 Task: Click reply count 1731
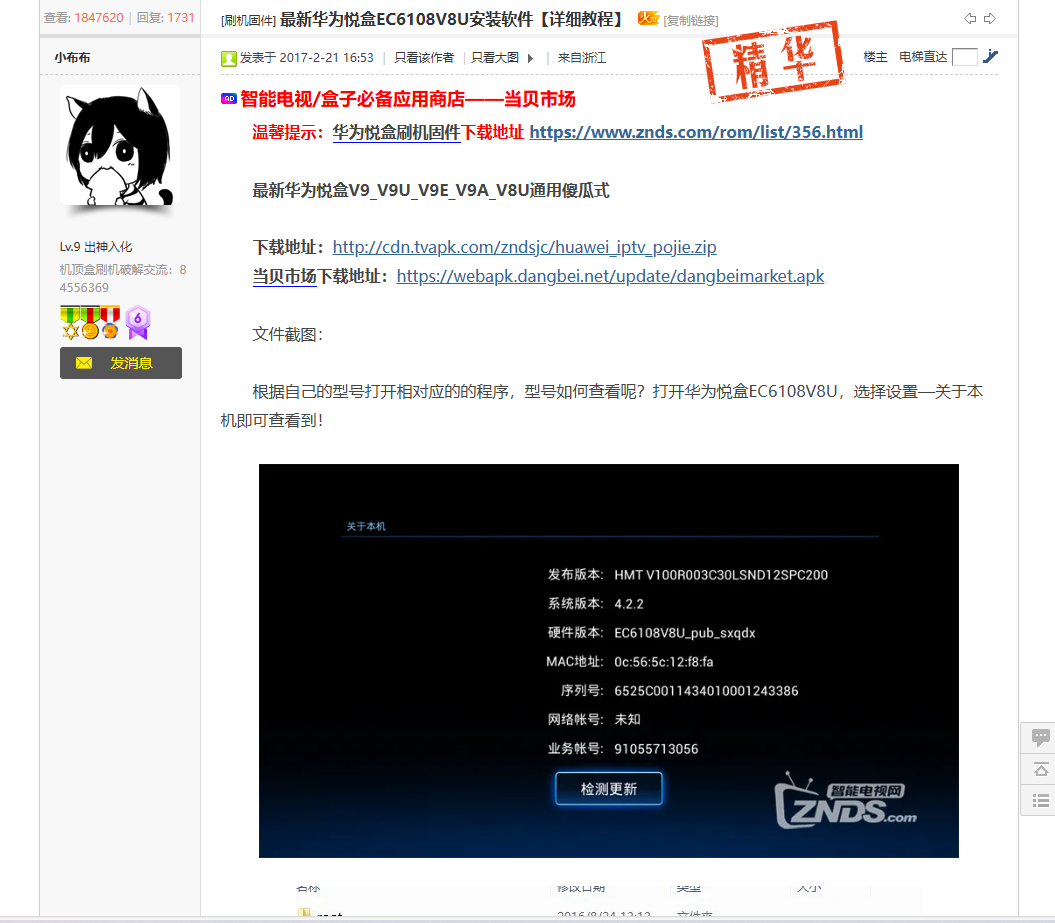[181, 18]
